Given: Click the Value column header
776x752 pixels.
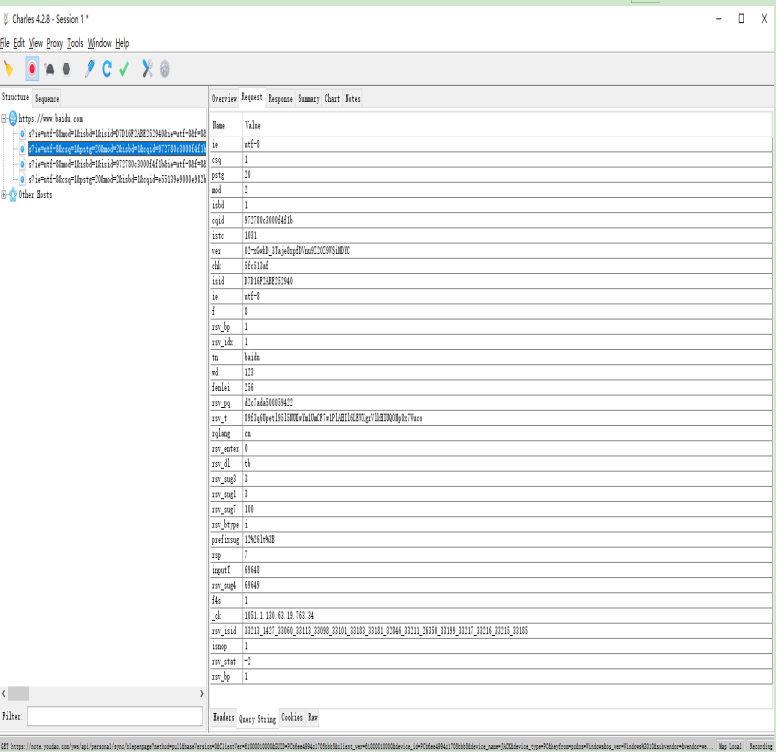Looking at the screenshot, I should tap(507, 125).
